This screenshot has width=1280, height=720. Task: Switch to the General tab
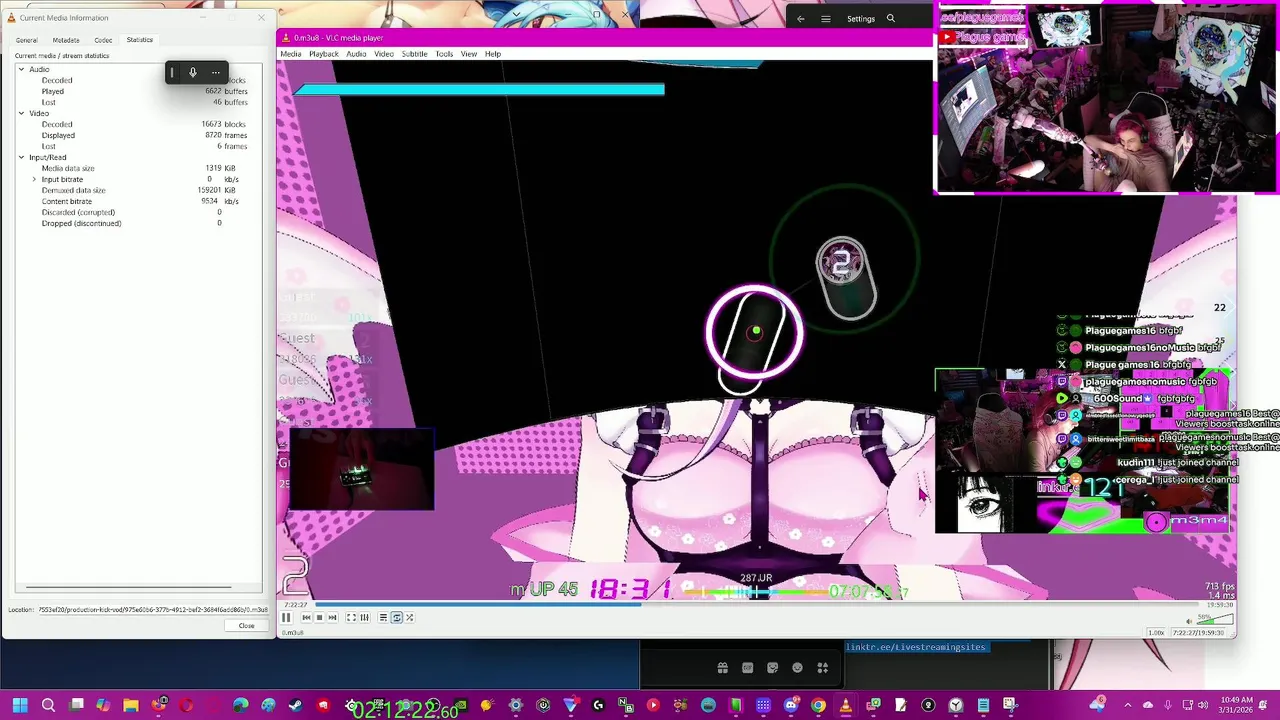pos(26,40)
